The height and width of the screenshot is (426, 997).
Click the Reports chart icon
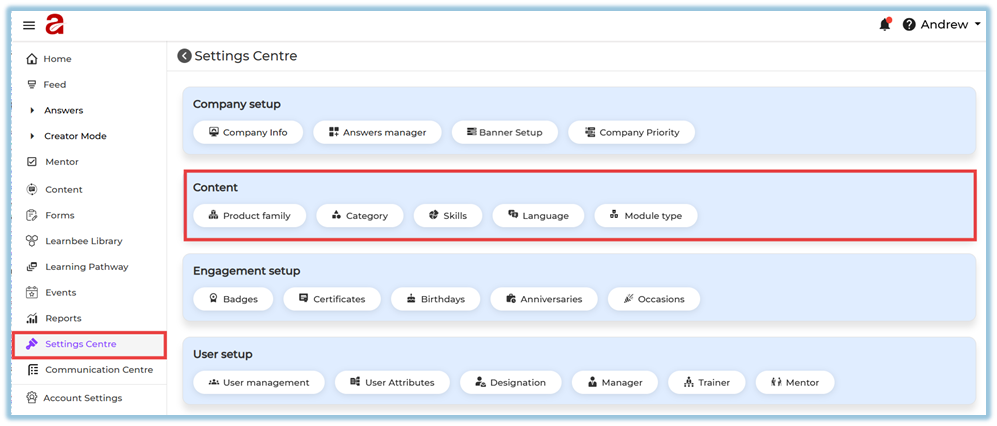tap(32, 318)
